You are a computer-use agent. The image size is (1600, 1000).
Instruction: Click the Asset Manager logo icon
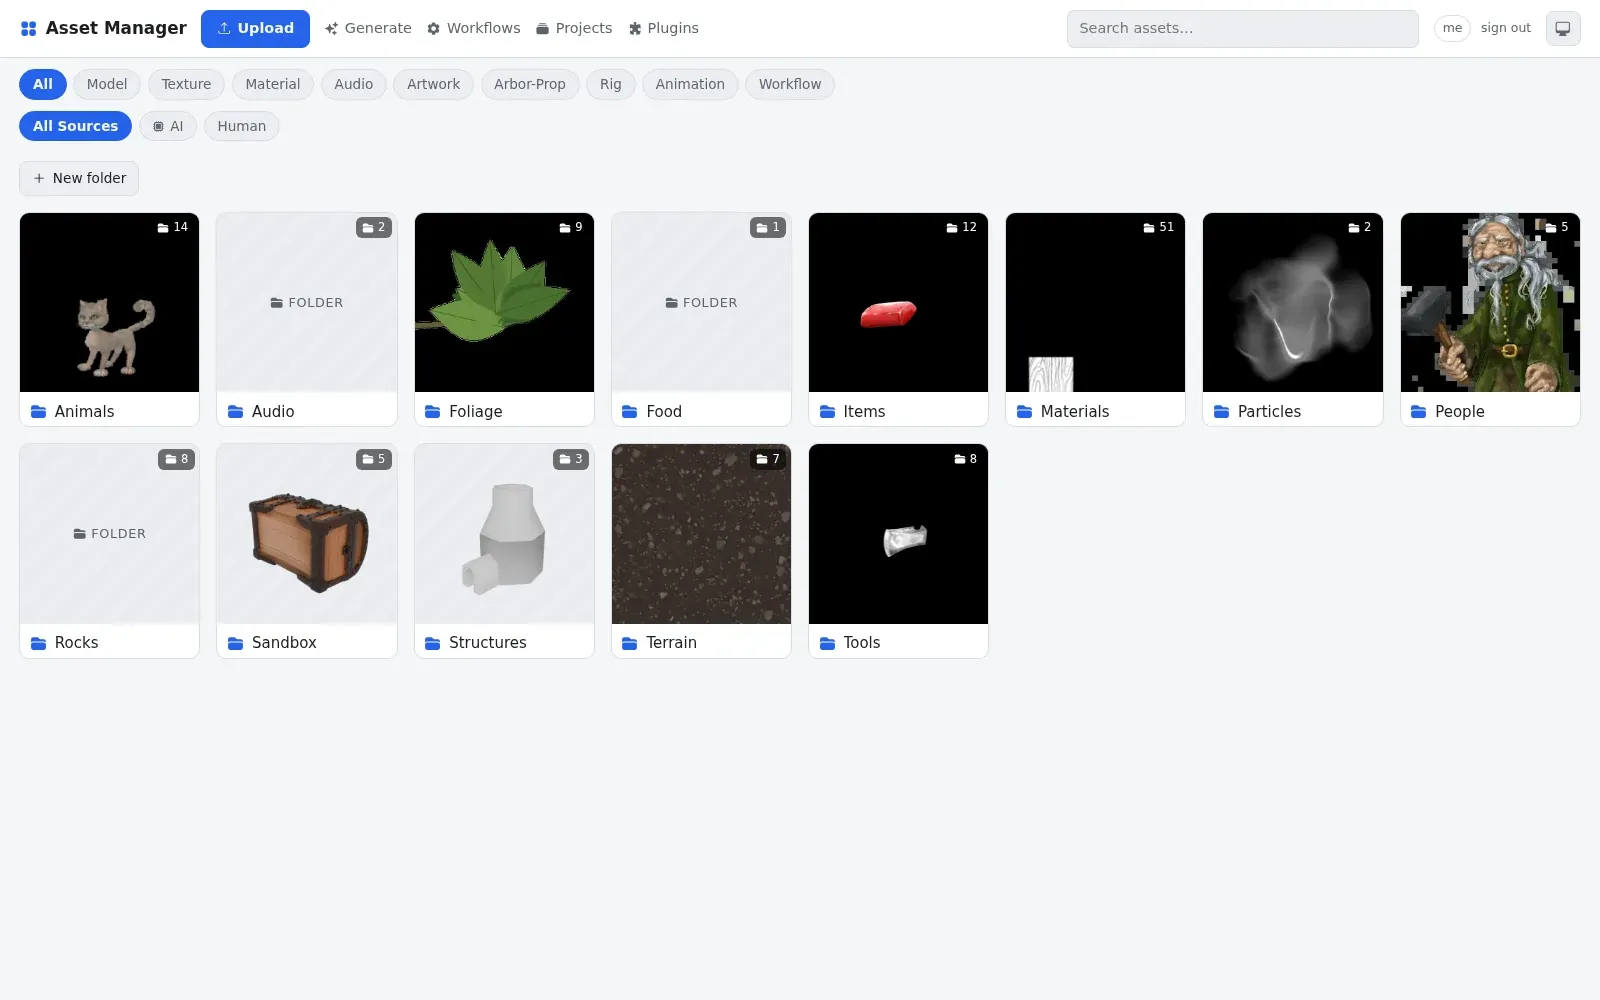point(28,29)
